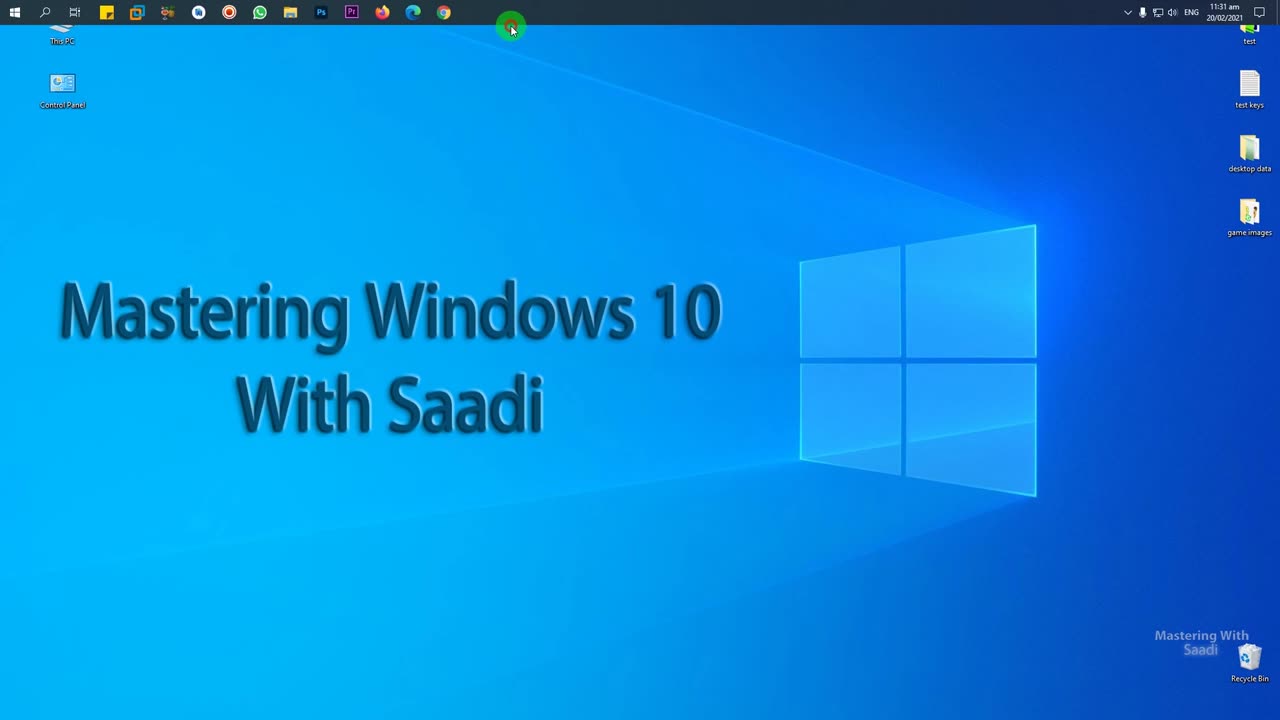Launch Sticky Notes from the taskbar
Viewport: 1280px width, 720px height.
point(107,12)
